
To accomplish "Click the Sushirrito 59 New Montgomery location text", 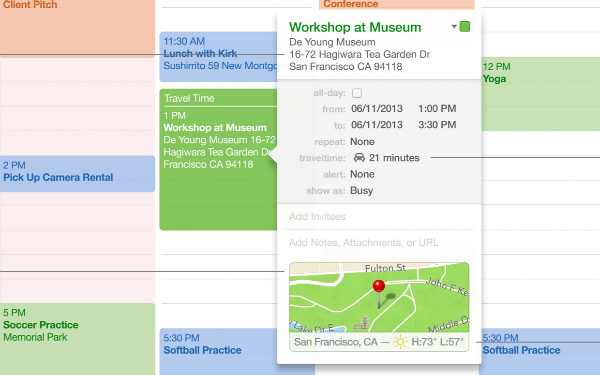I will [220, 66].
